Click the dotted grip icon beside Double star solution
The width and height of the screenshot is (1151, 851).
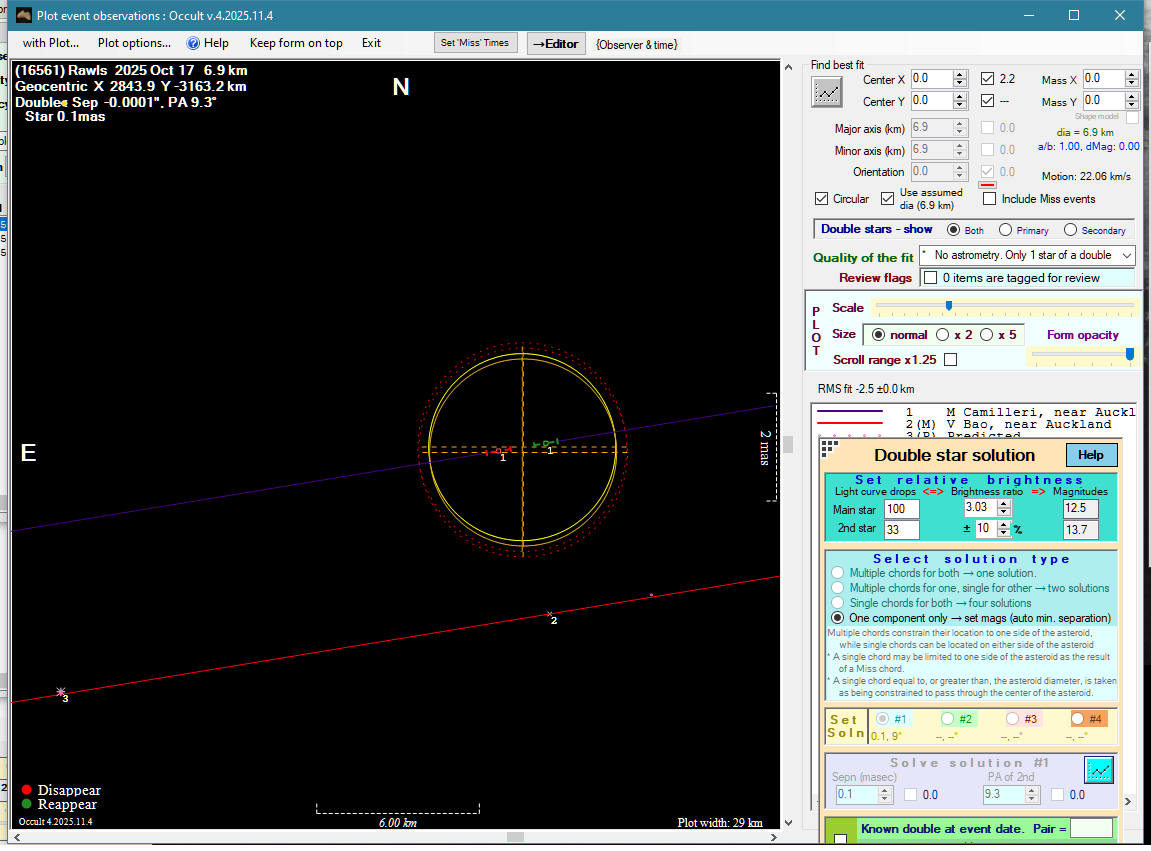[828, 448]
